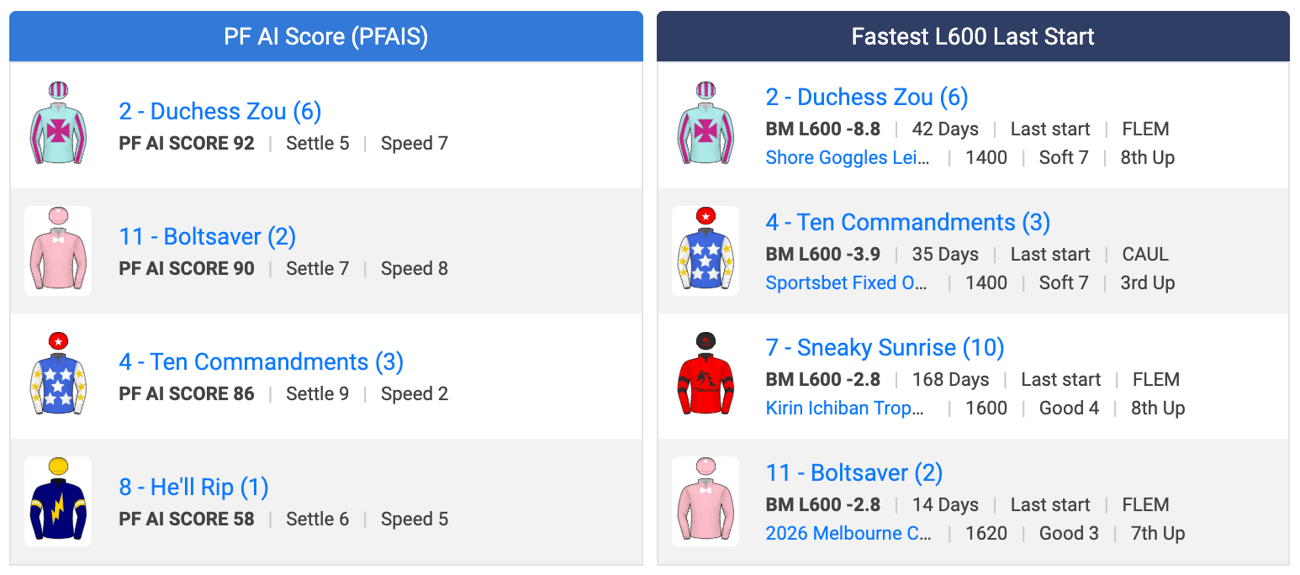Open 11 - Boltsaver link in Fastest L600 panel
Screen dimensions: 1300x575
[x=854, y=473]
